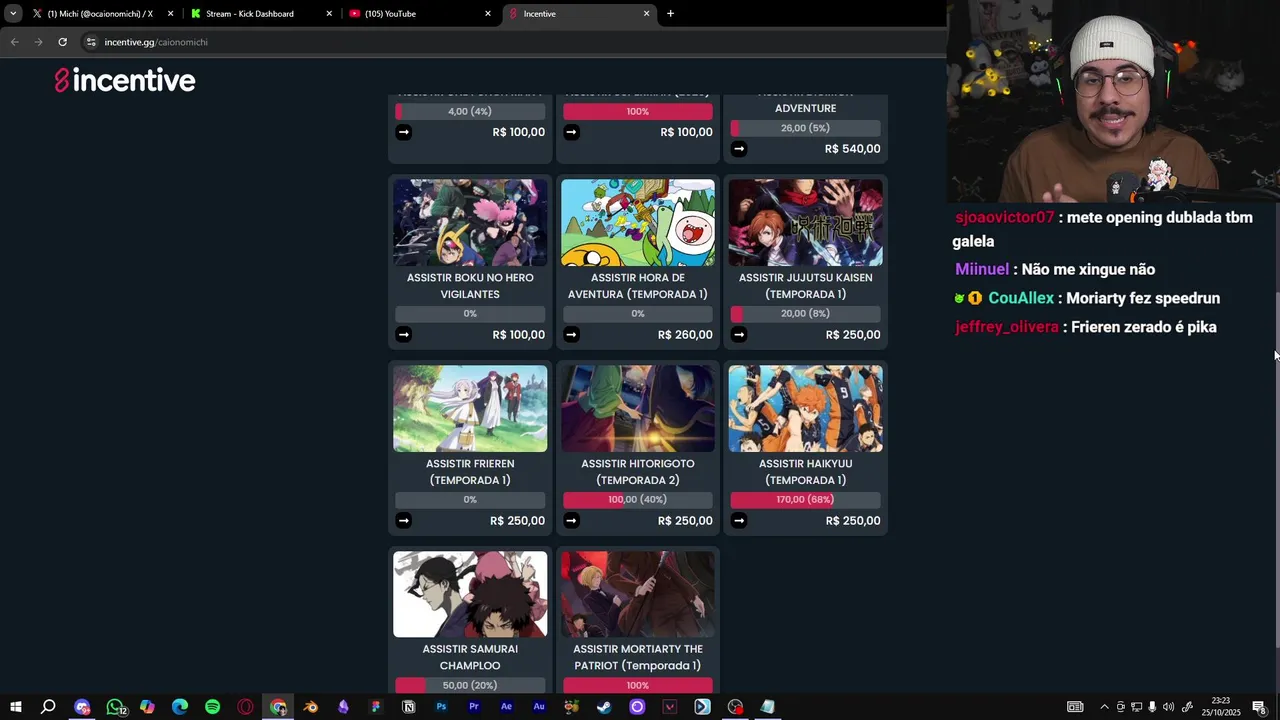Image resolution: width=1280 pixels, height=720 pixels.
Task: Switch to the Stream - Kick Dashboard tab
Action: 261,14
